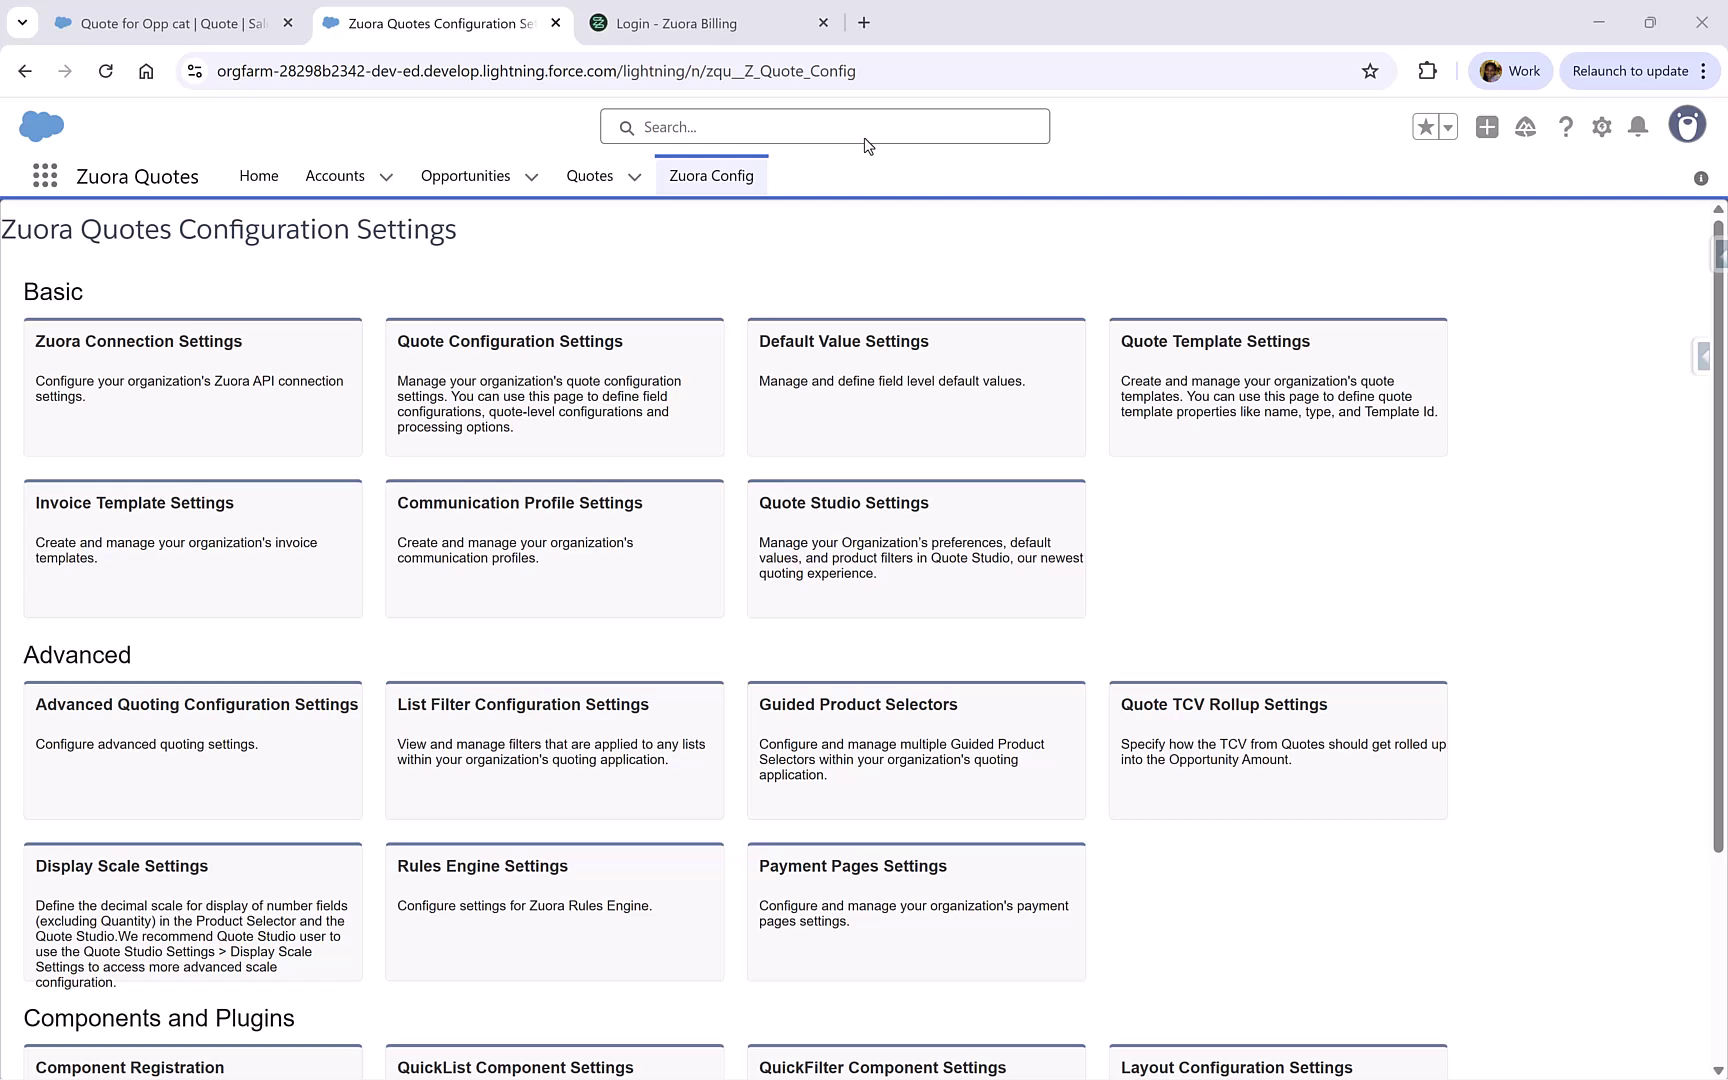Bookmark the page with the browser star

click(1370, 71)
